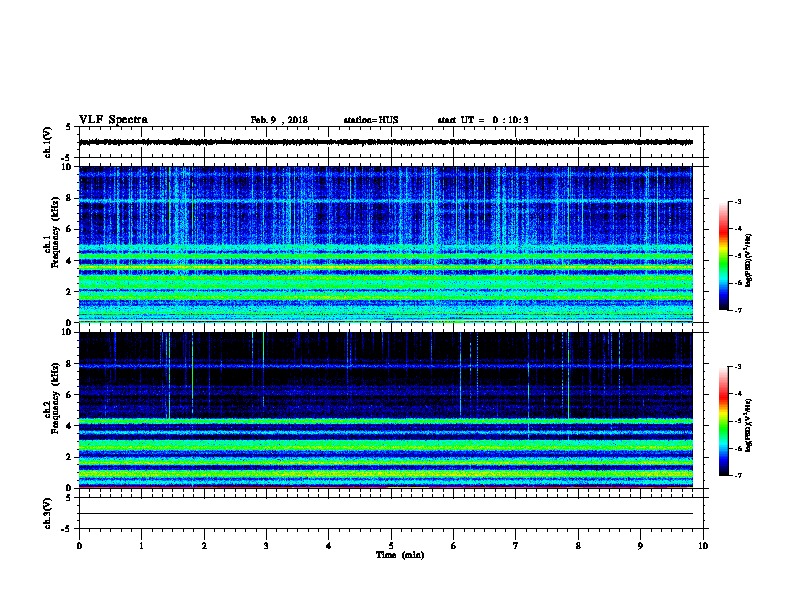Select the "start UT = 0 : 10: 3" text
792x612 pixels.
(x=483, y=120)
